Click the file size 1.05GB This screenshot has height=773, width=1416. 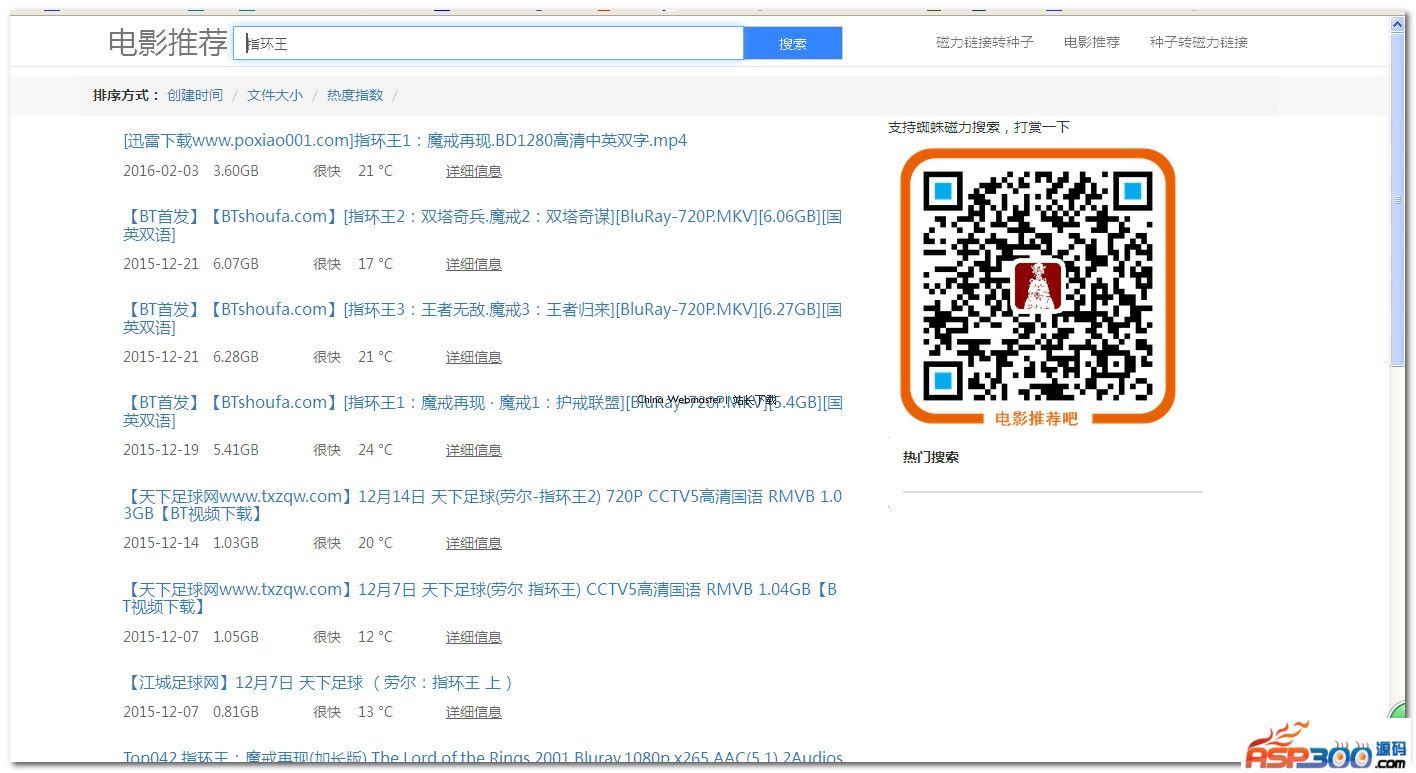236,637
